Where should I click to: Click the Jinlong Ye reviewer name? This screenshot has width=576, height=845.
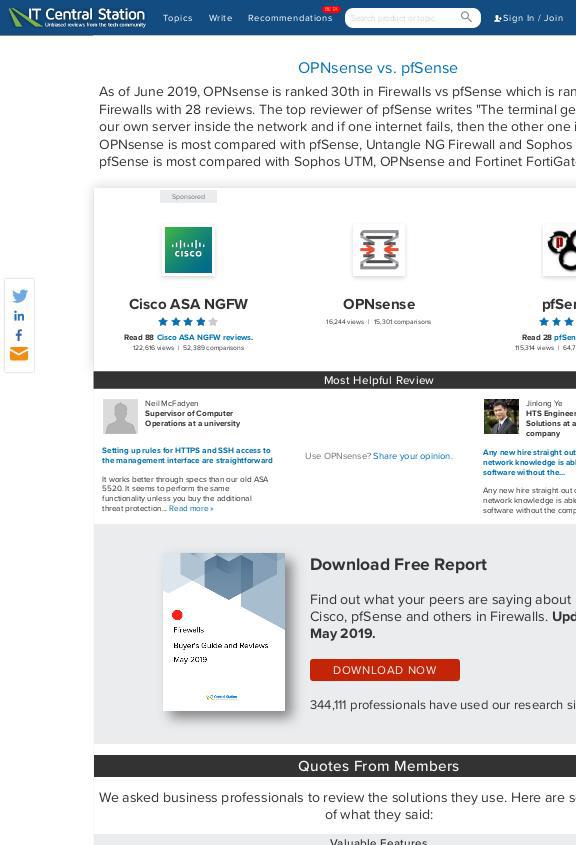(x=544, y=403)
